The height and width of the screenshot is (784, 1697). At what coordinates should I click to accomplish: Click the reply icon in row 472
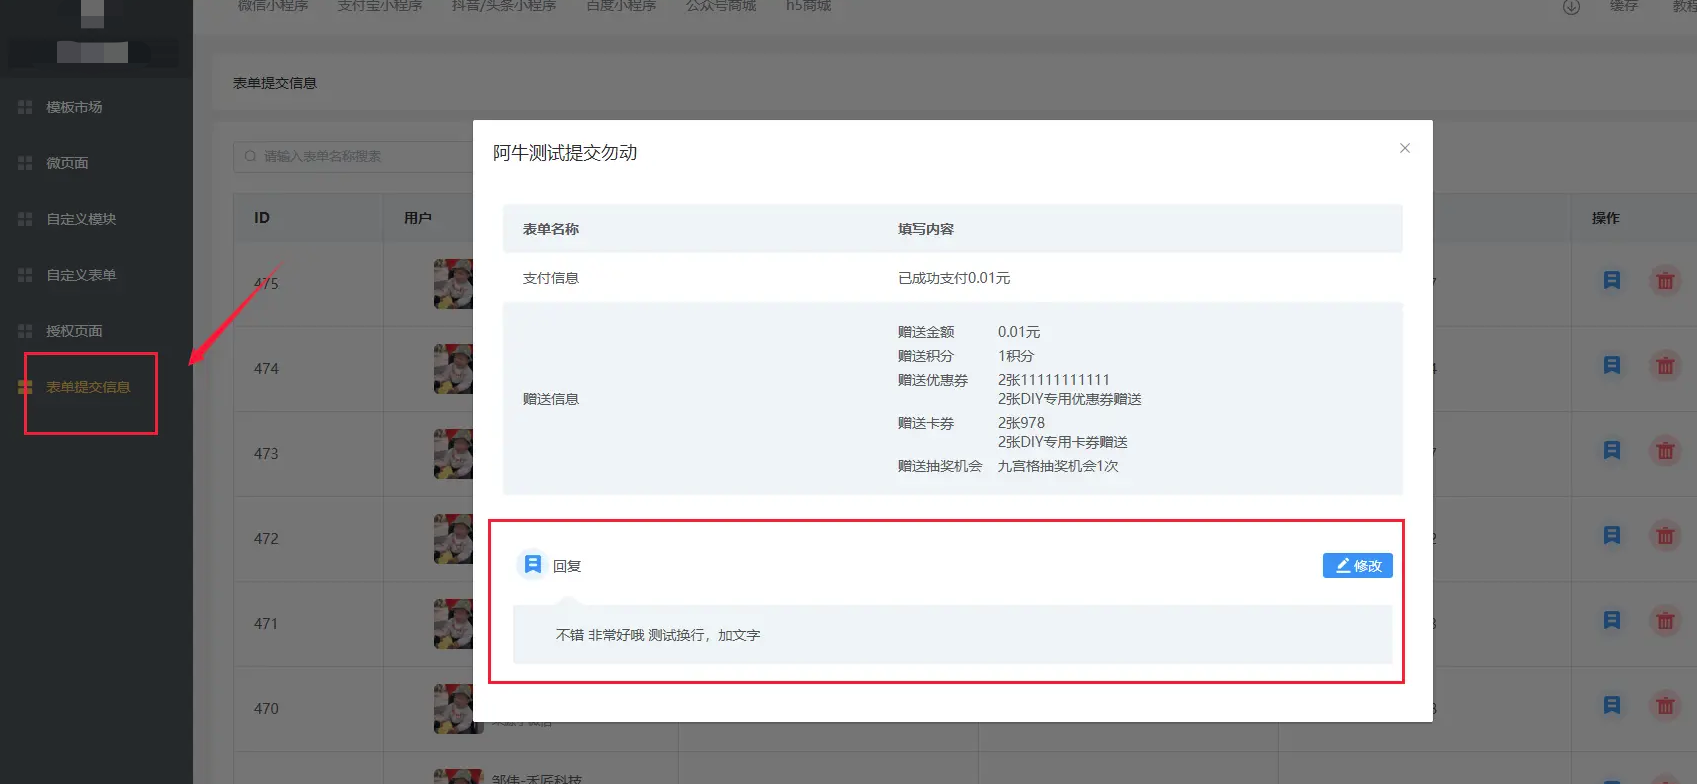coord(1612,536)
